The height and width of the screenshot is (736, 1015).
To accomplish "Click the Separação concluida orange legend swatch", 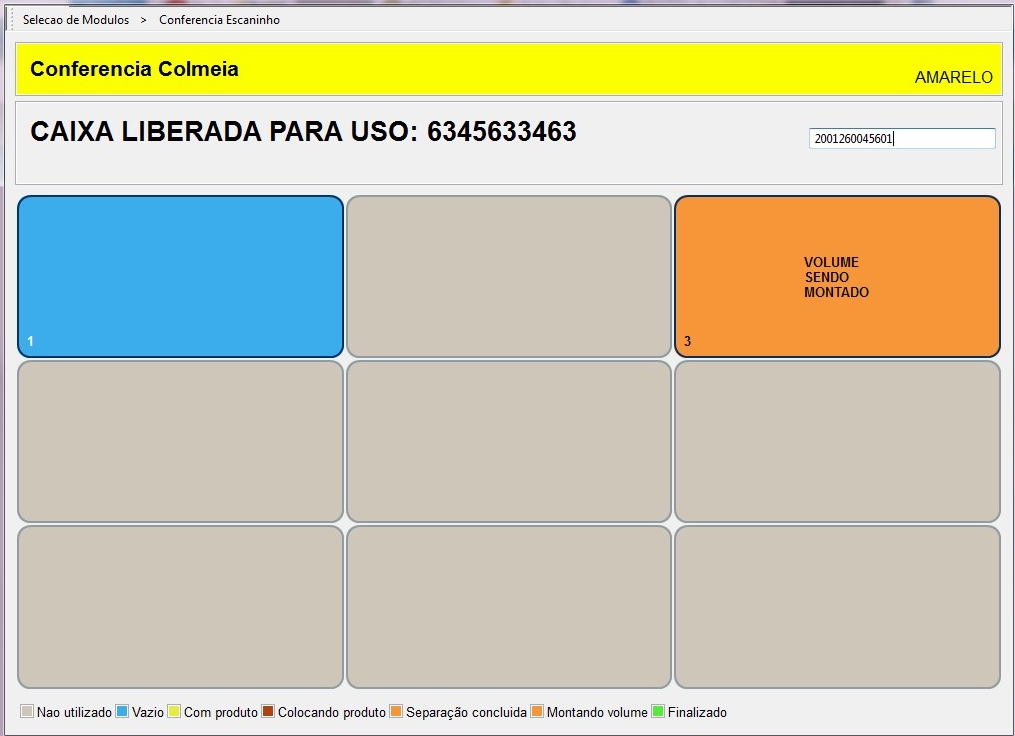I will [x=396, y=711].
